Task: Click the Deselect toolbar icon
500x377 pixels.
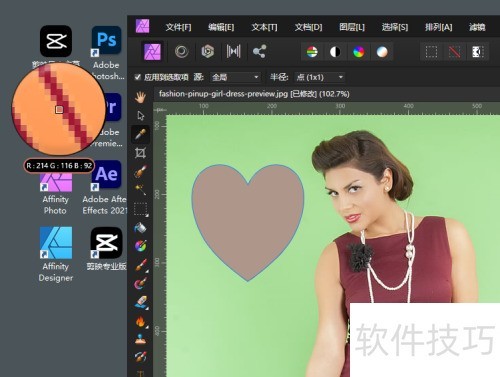Action: 455,52
